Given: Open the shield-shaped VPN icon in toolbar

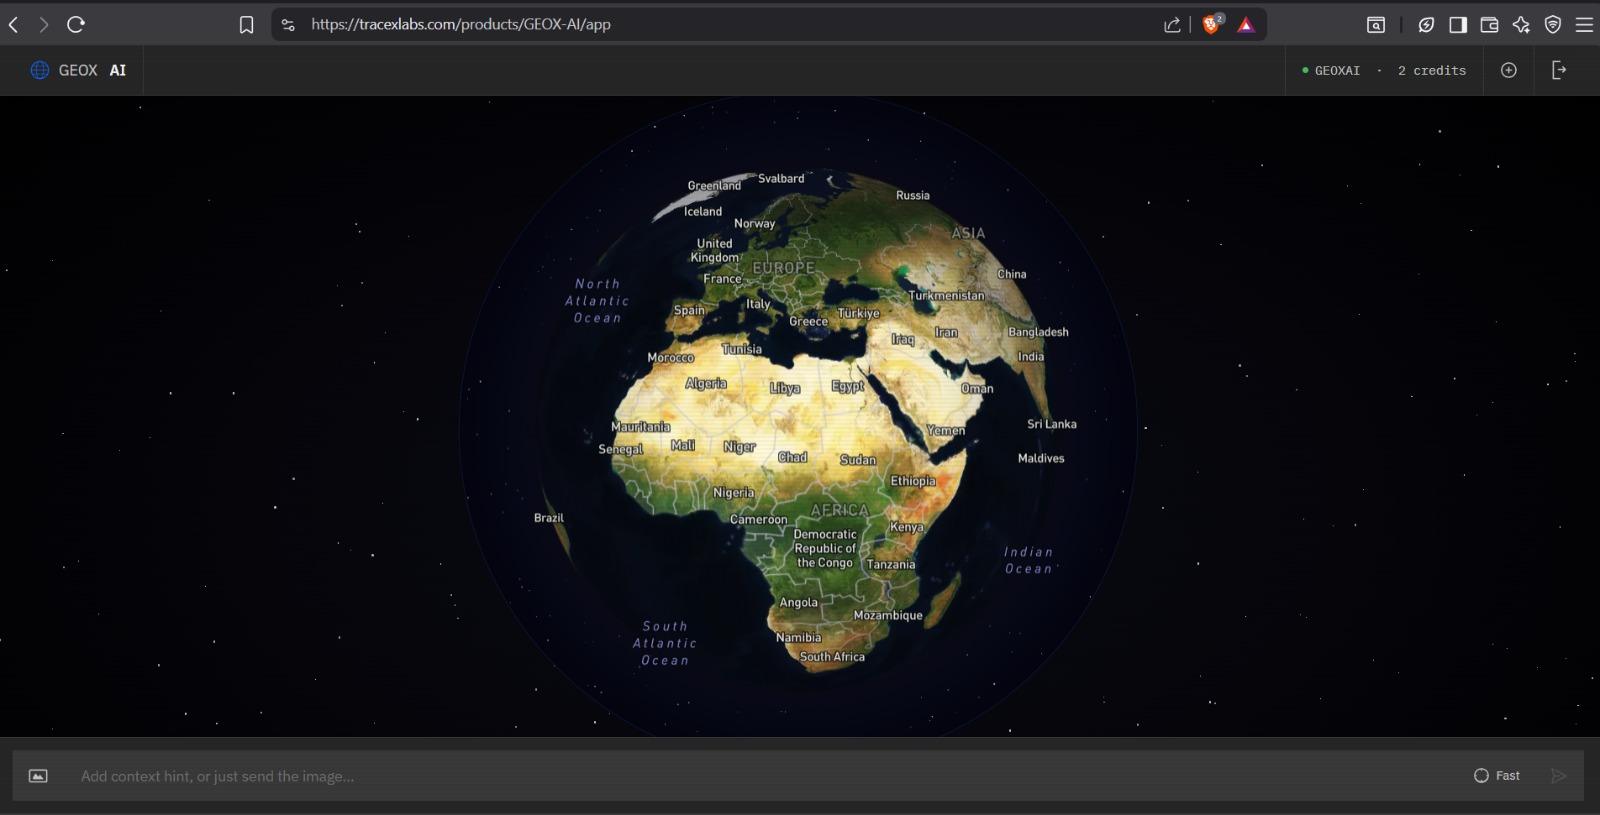Looking at the screenshot, I should coord(1553,25).
